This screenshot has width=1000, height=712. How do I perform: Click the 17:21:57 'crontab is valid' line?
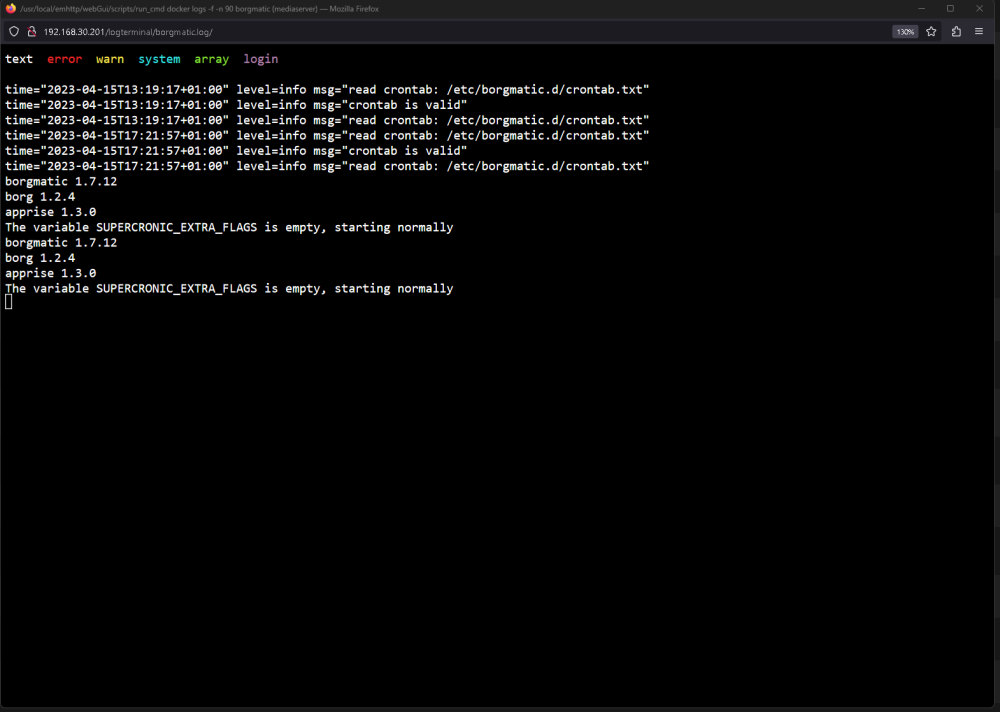(236, 151)
